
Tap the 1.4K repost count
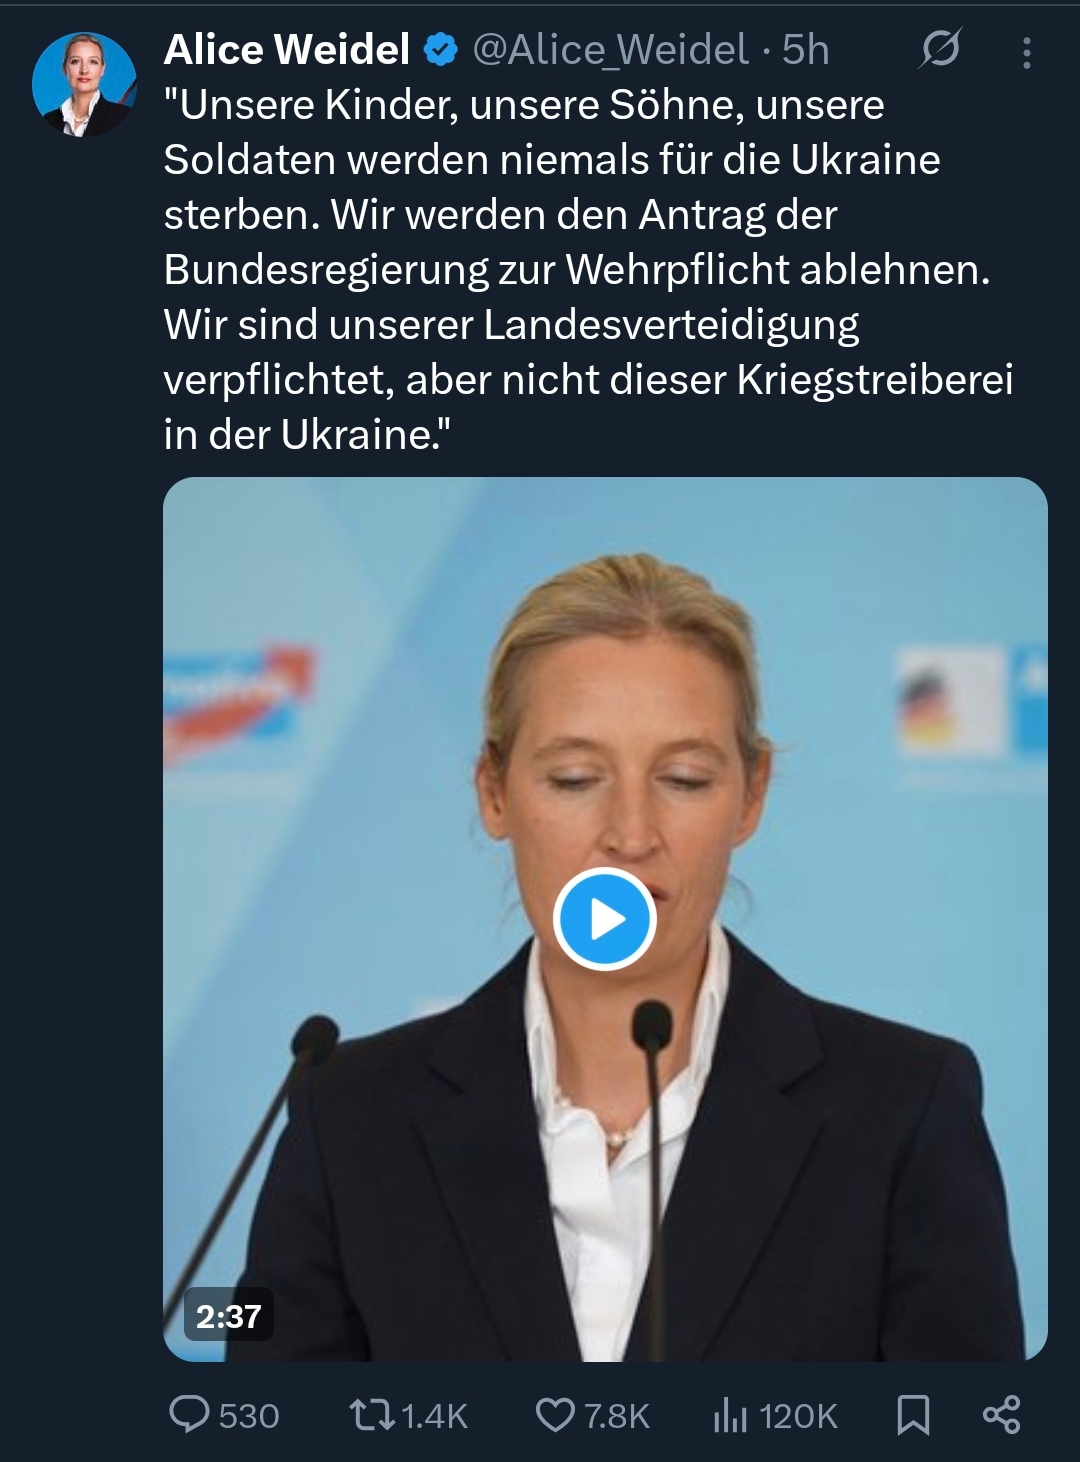(x=434, y=1416)
